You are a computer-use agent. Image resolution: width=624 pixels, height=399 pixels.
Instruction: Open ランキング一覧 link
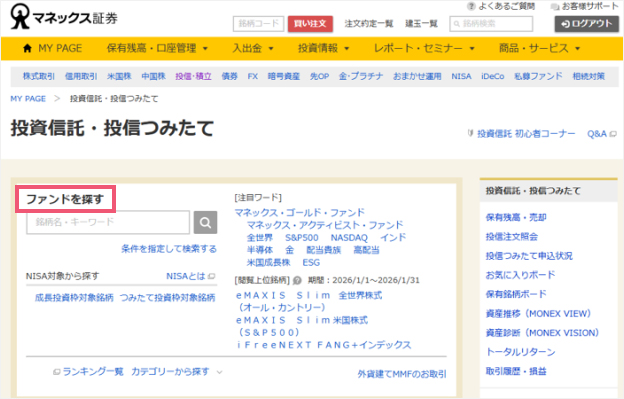(93, 372)
